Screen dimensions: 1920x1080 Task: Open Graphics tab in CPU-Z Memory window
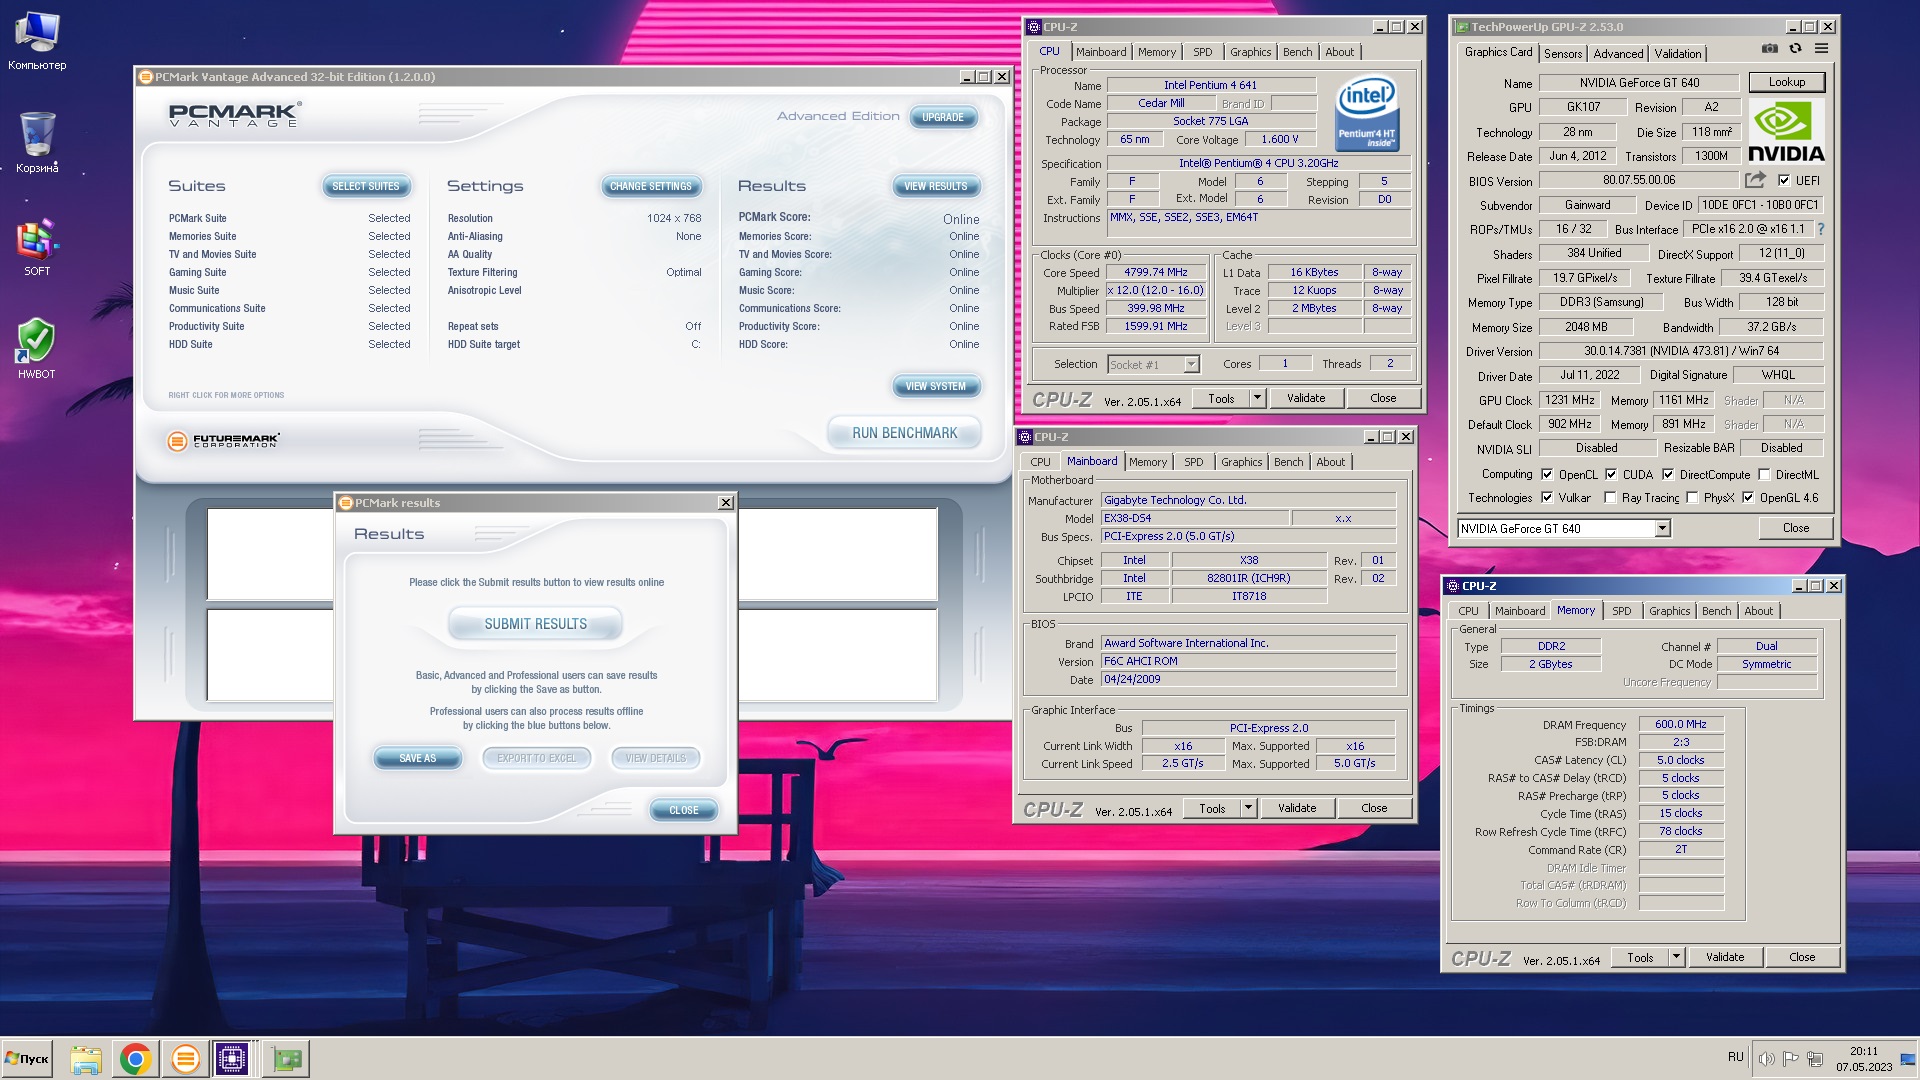tap(1669, 611)
